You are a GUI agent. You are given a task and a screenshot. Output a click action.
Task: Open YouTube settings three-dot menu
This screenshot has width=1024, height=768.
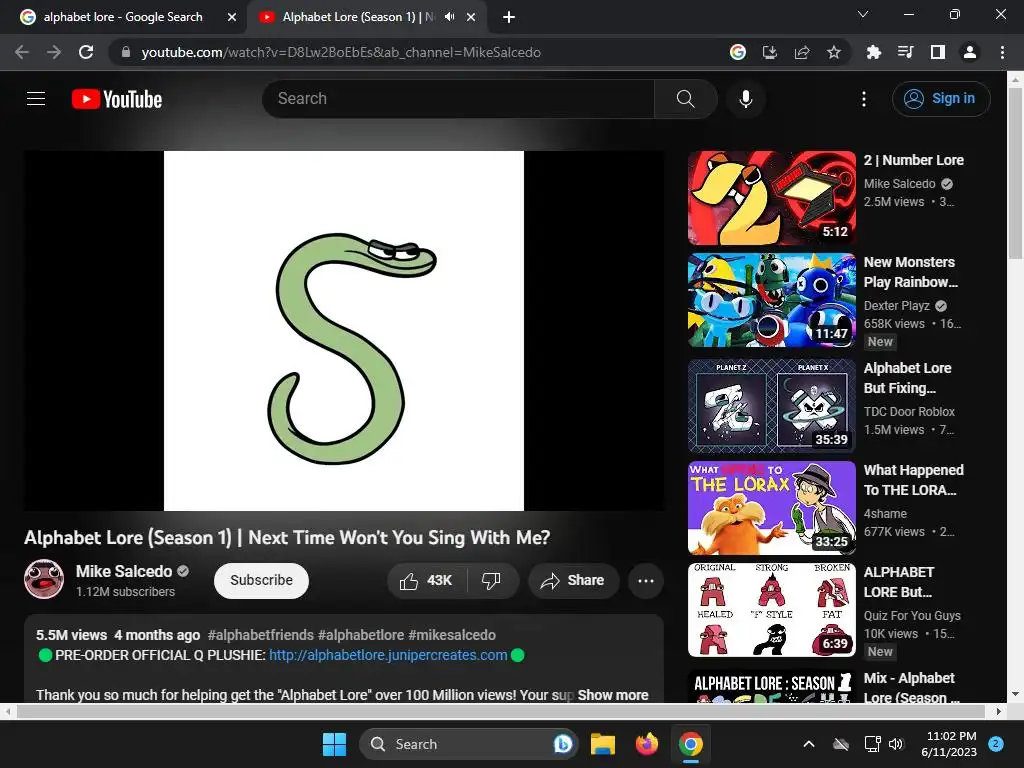863,99
